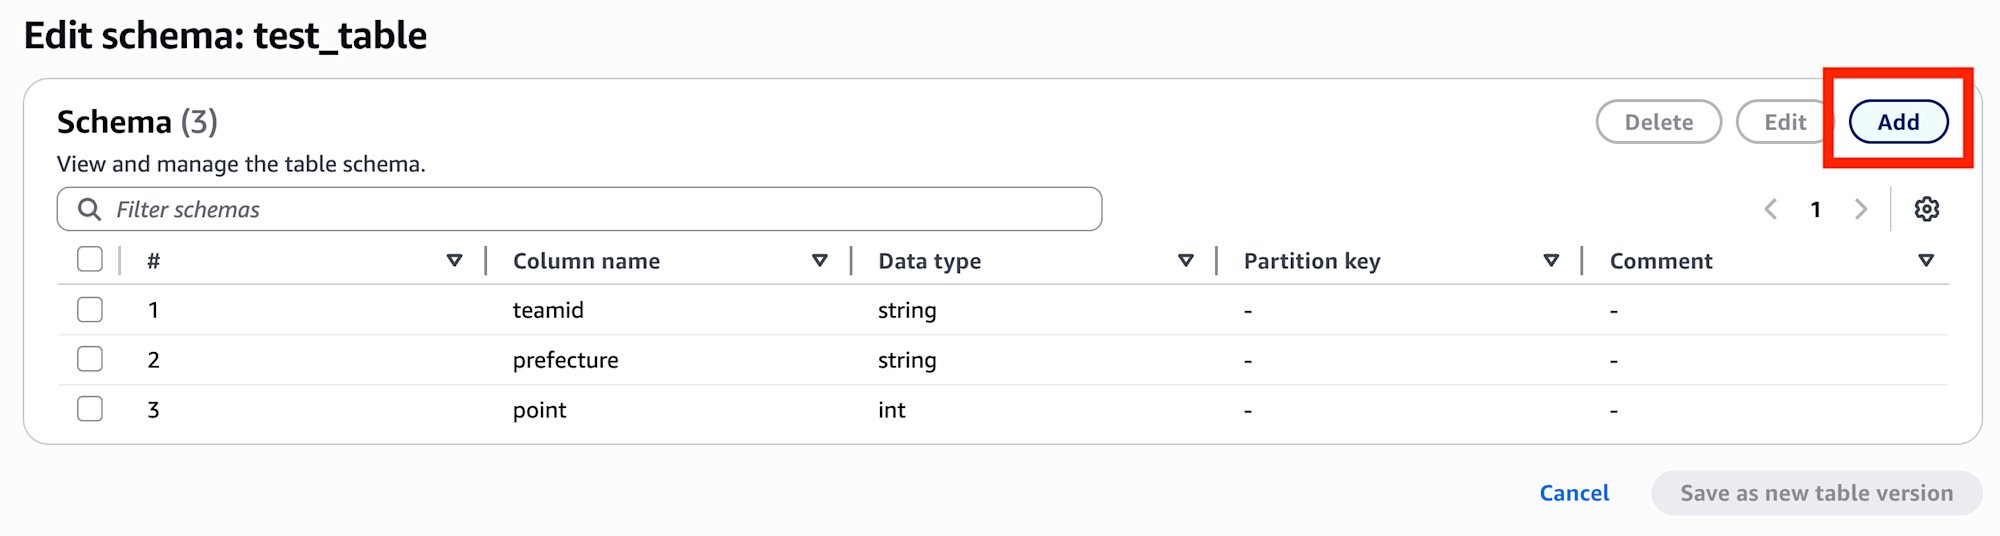Click the Add button
Screen dimensions: 2000x536
click(1898, 122)
